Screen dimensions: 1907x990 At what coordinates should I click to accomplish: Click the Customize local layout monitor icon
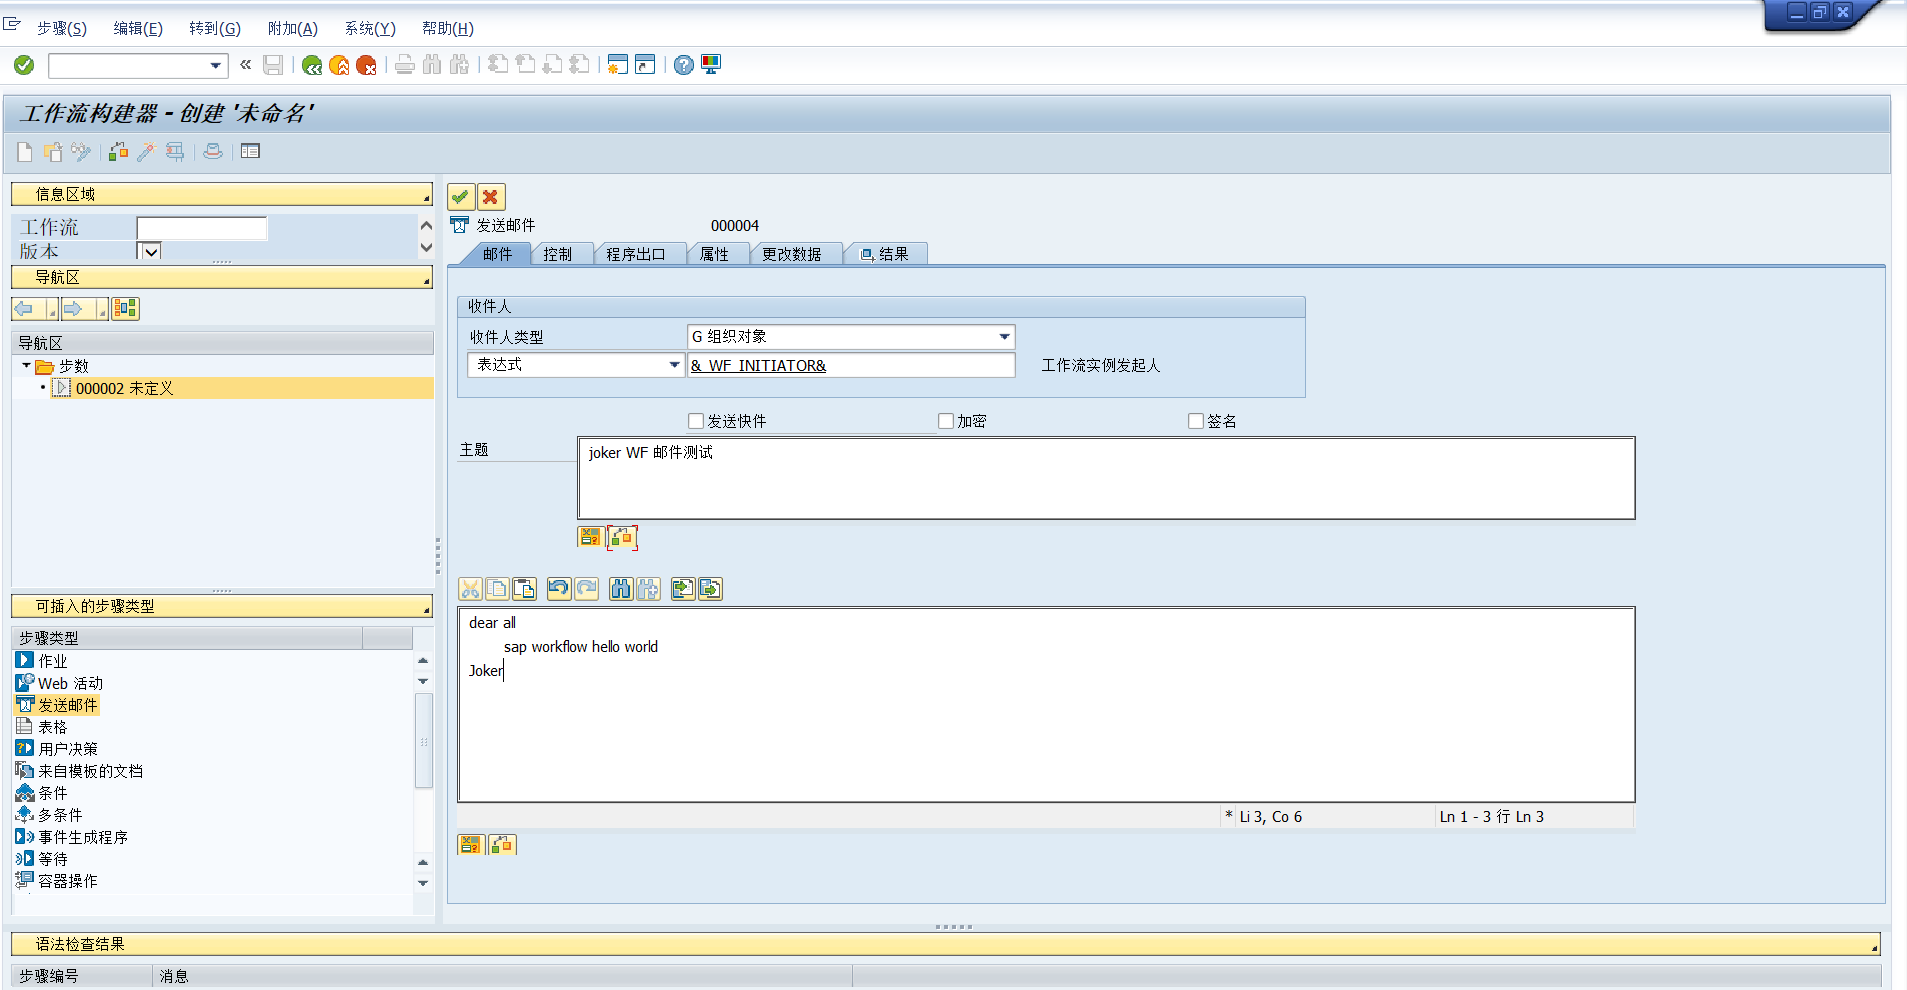[x=711, y=65]
